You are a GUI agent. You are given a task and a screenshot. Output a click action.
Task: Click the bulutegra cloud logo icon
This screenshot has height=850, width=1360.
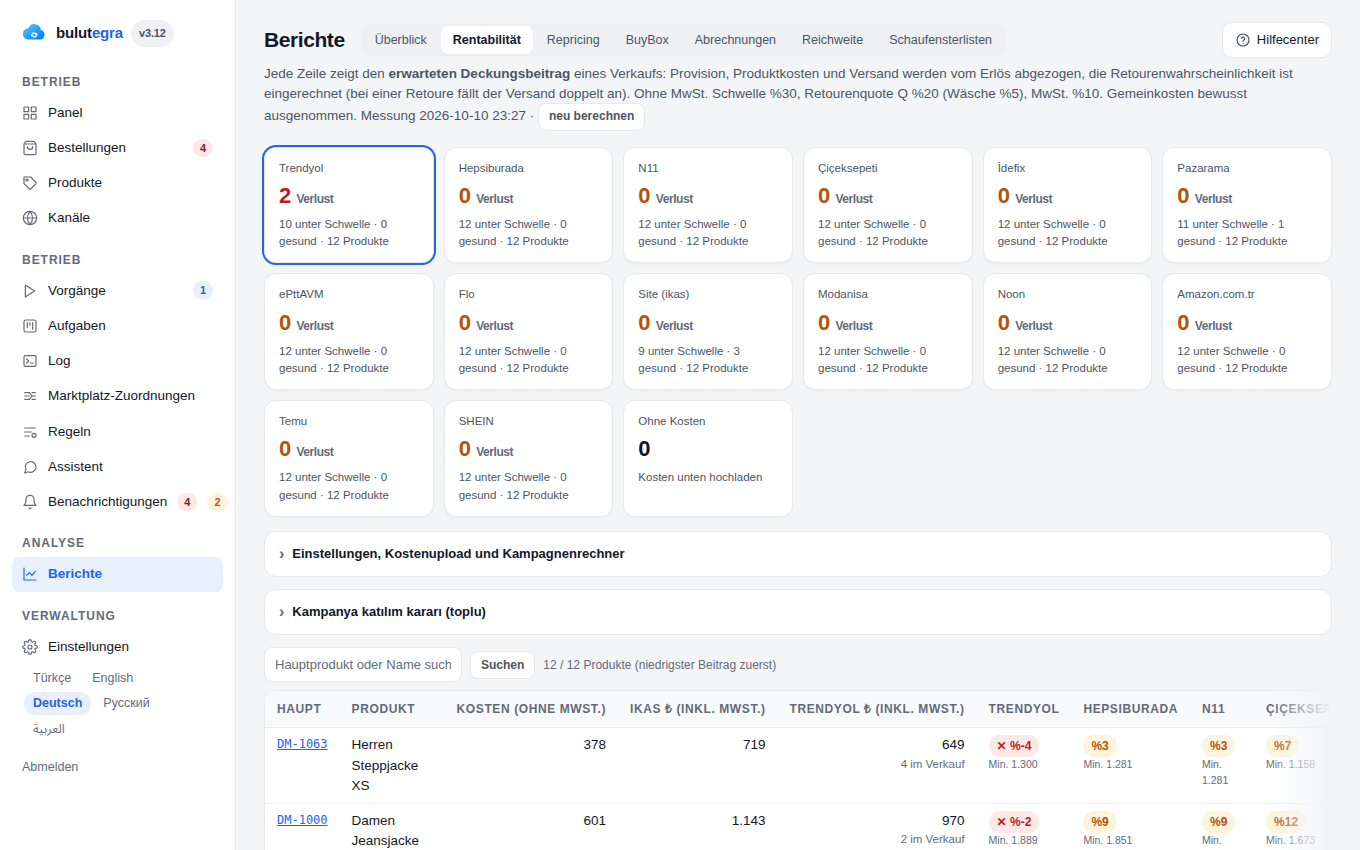34,33
